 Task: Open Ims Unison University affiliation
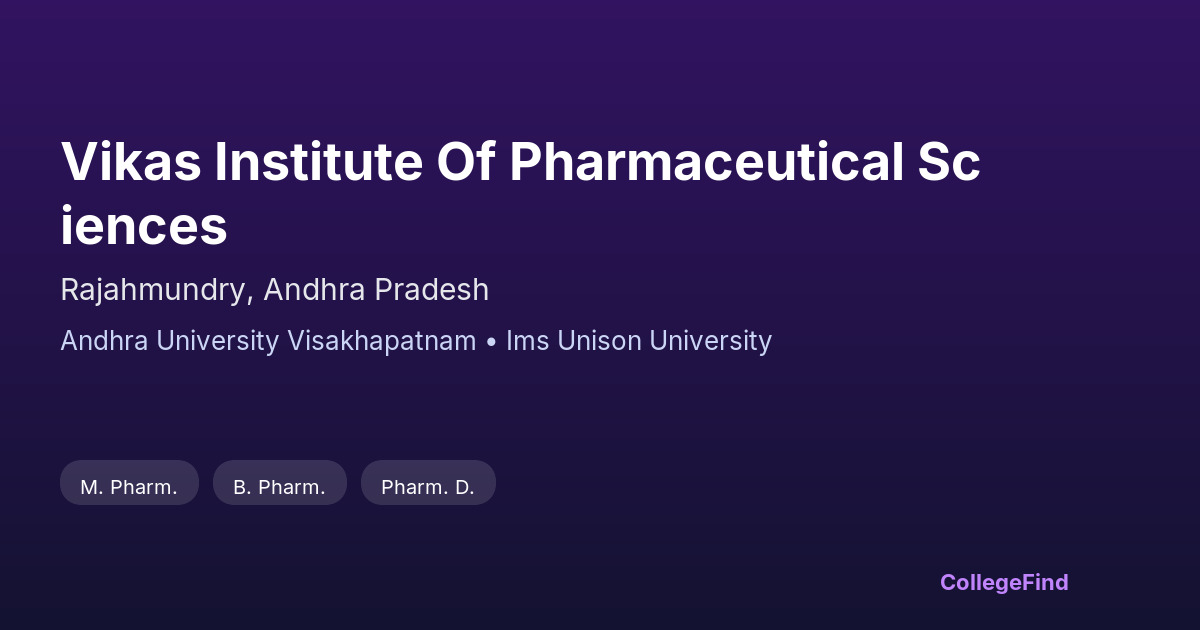(639, 341)
